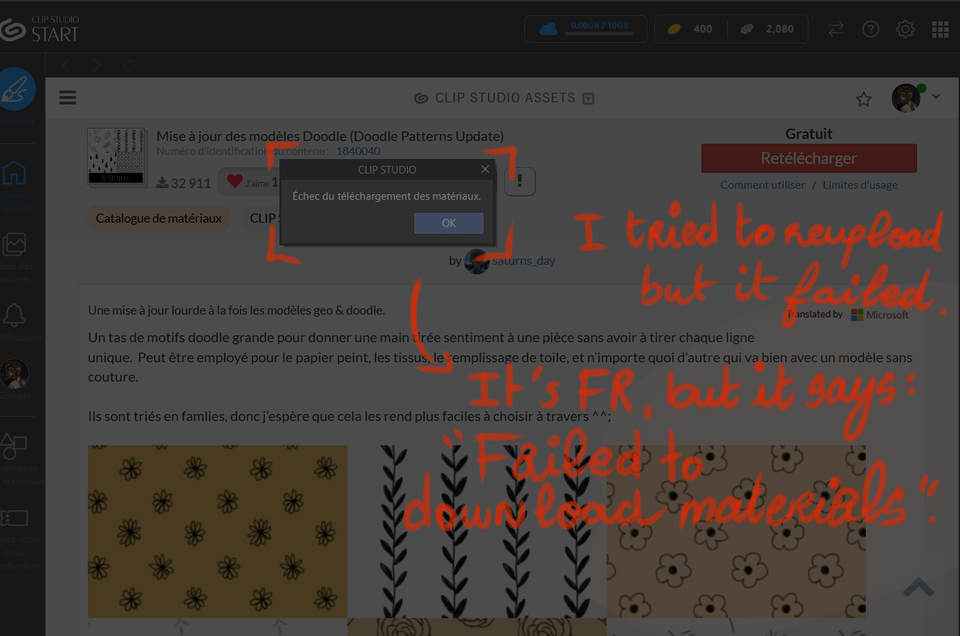The width and height of the screenshot is (960, 636).
Task: Click the favorites star icon
Action: (863, 99)
